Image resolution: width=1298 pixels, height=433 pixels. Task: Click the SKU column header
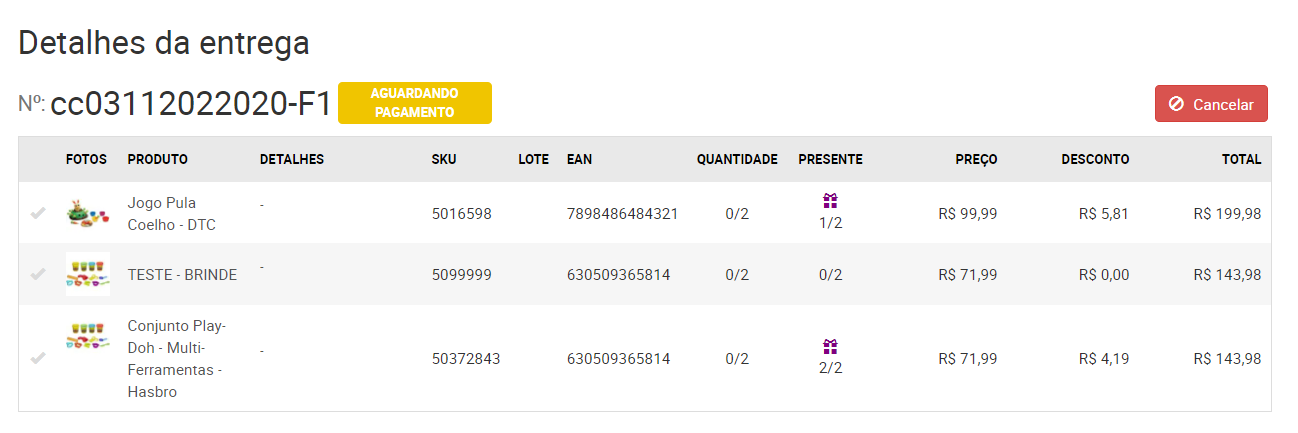443,159
